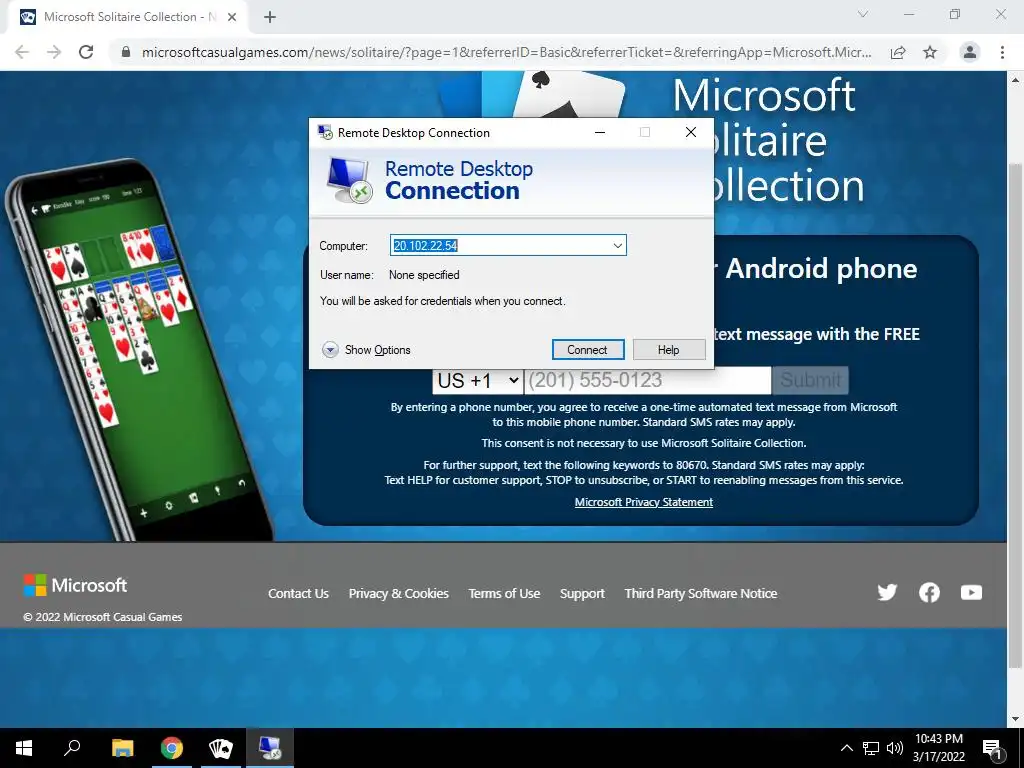Open the Chrome three-dot menu
The image size is (1024, 768).
1002,52
